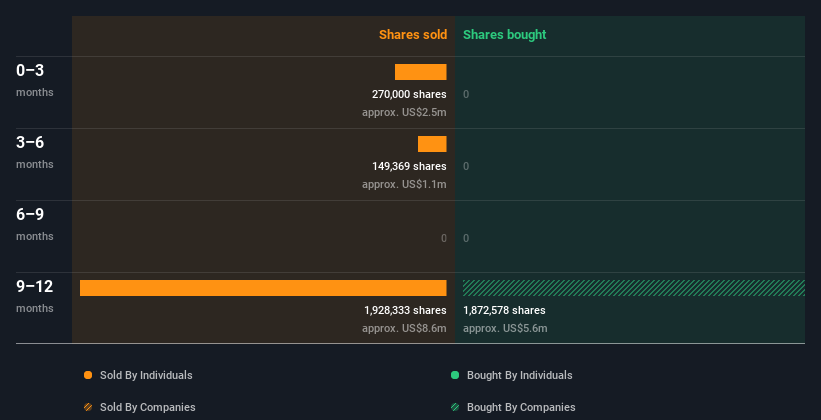Click the 0–3 months orange sold bar
Image resolution: width=821 pixels, height=420 pixels.
click(x=420, y=72)
